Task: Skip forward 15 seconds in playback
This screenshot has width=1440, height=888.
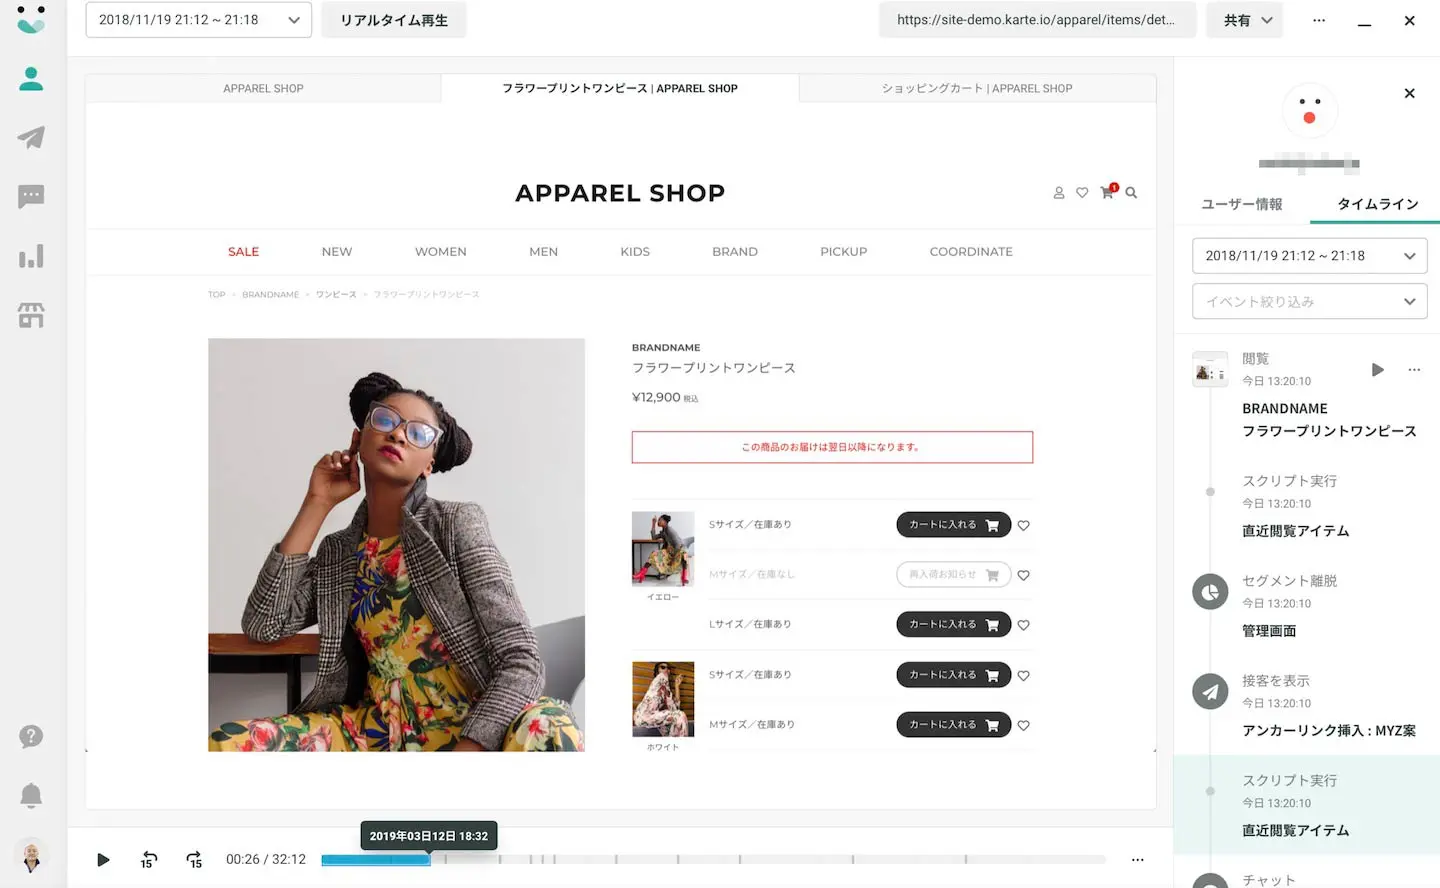Action: pos(194,859)
